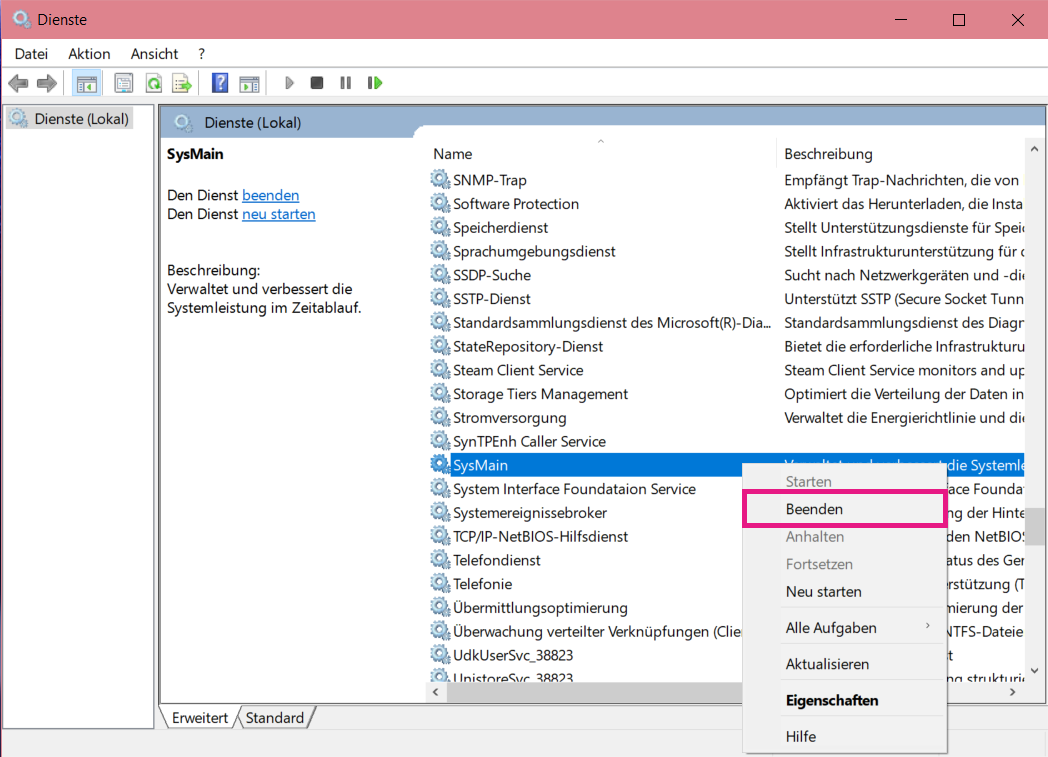Click the Back arrow toolbar icon
This screenshot has width=1048, height=757.
pyautogui.click(x=18, y=84)
